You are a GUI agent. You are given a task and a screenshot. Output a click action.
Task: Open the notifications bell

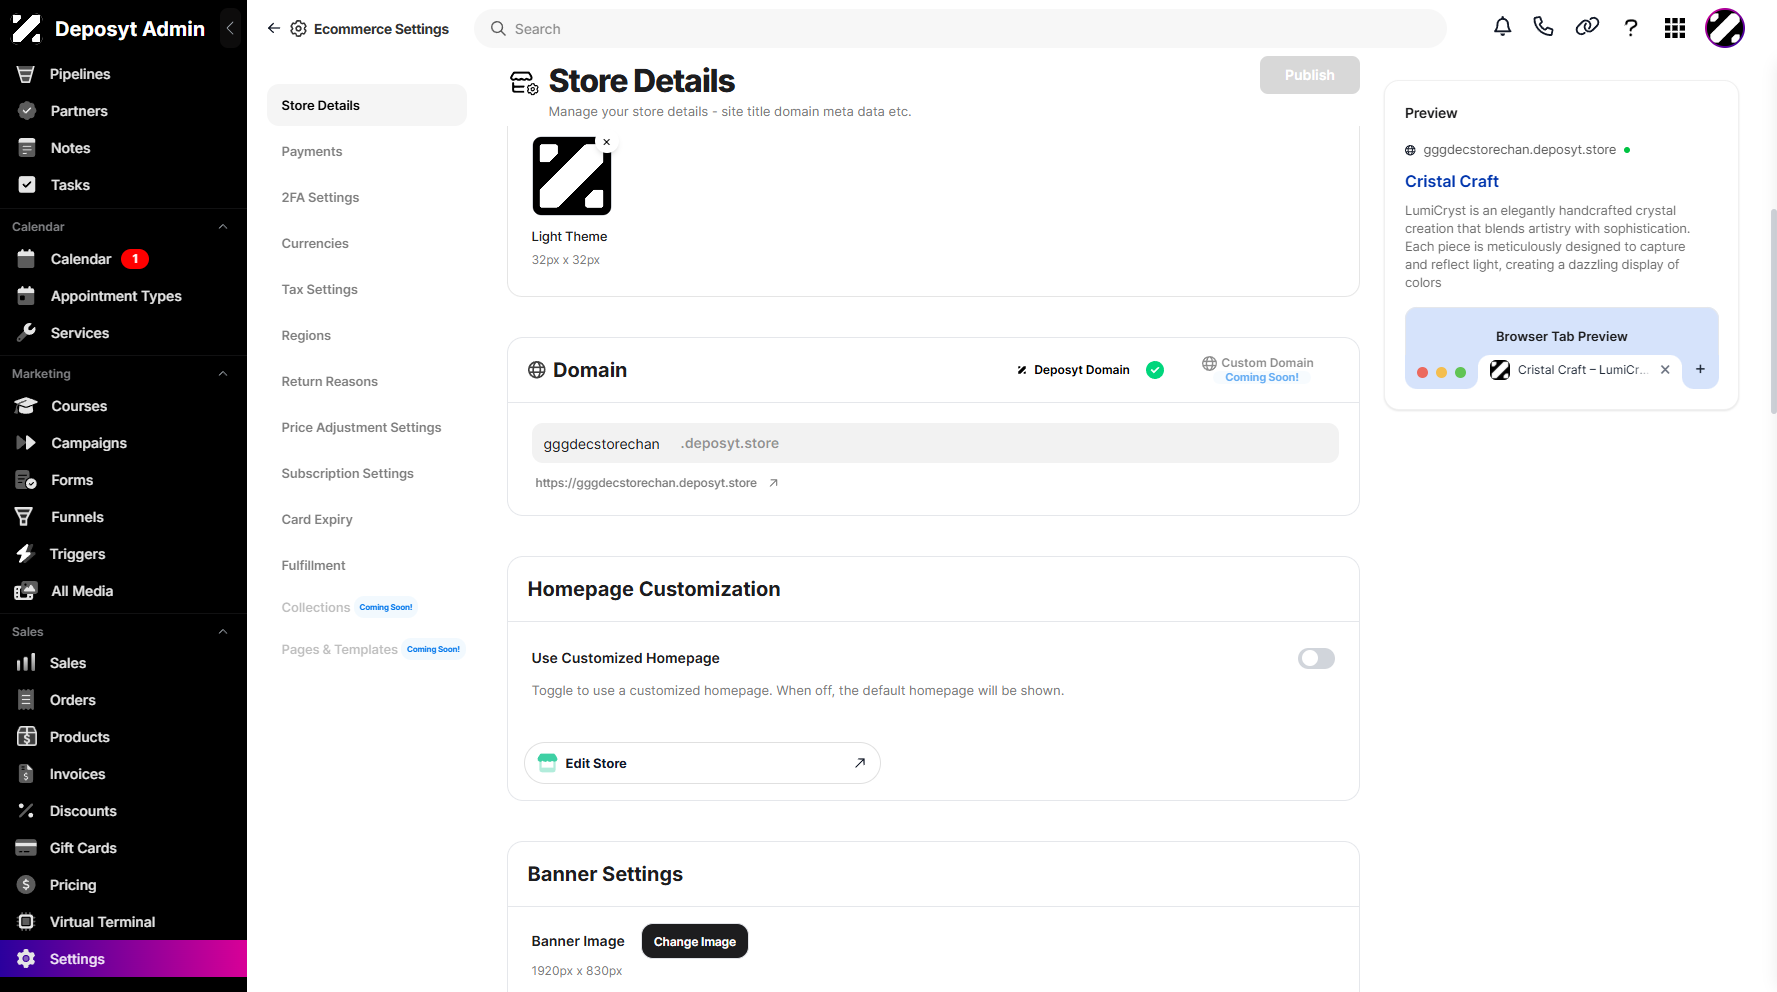pos(1502,27)
